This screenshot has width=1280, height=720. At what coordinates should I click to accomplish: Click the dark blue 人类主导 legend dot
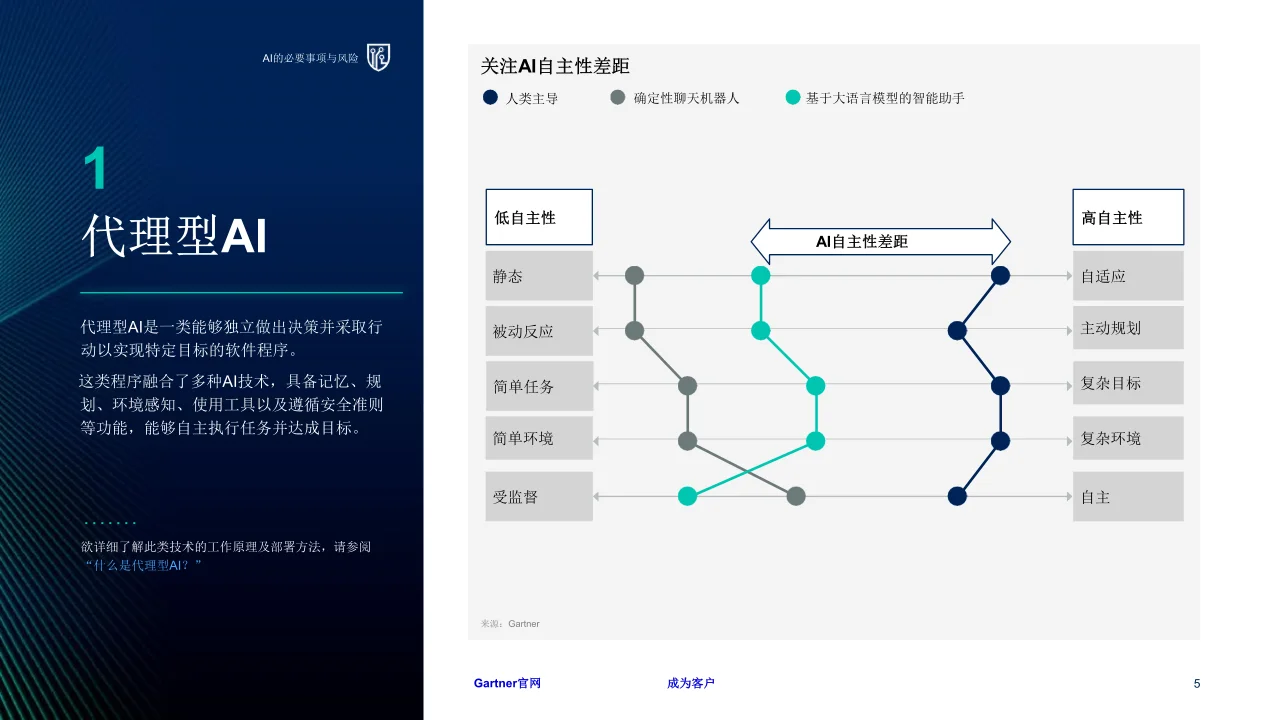(490, 98)
